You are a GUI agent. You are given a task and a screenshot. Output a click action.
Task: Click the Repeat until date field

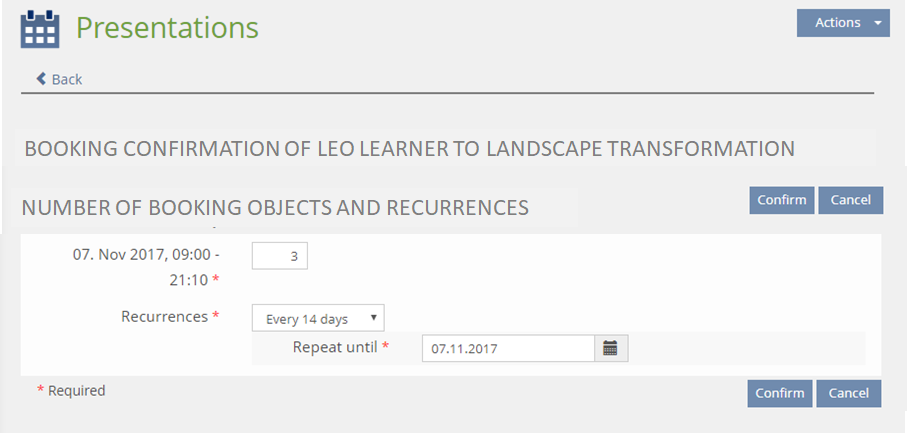[508, 348]
